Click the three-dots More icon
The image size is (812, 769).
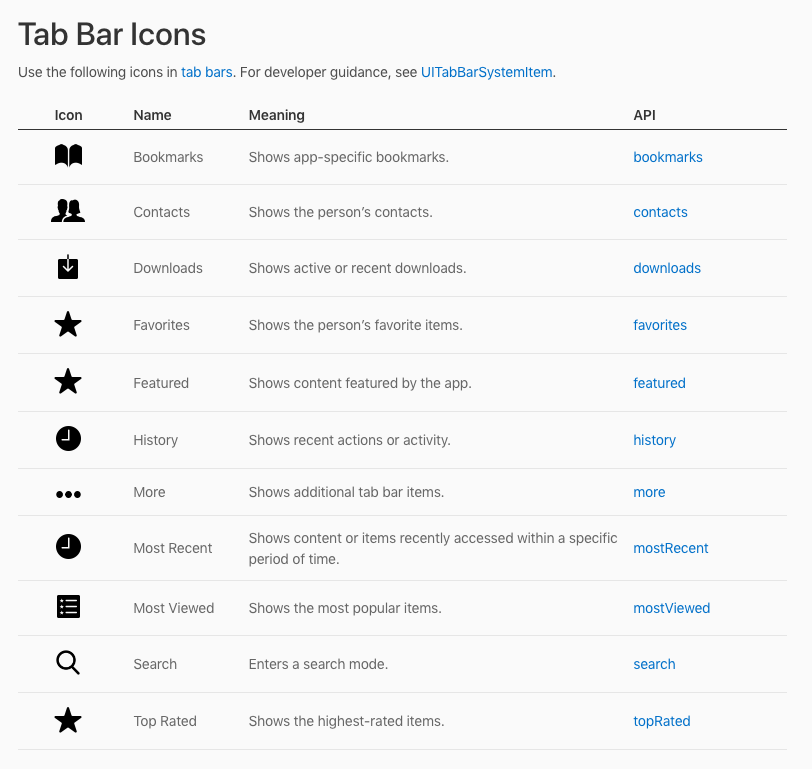(68, 494)
